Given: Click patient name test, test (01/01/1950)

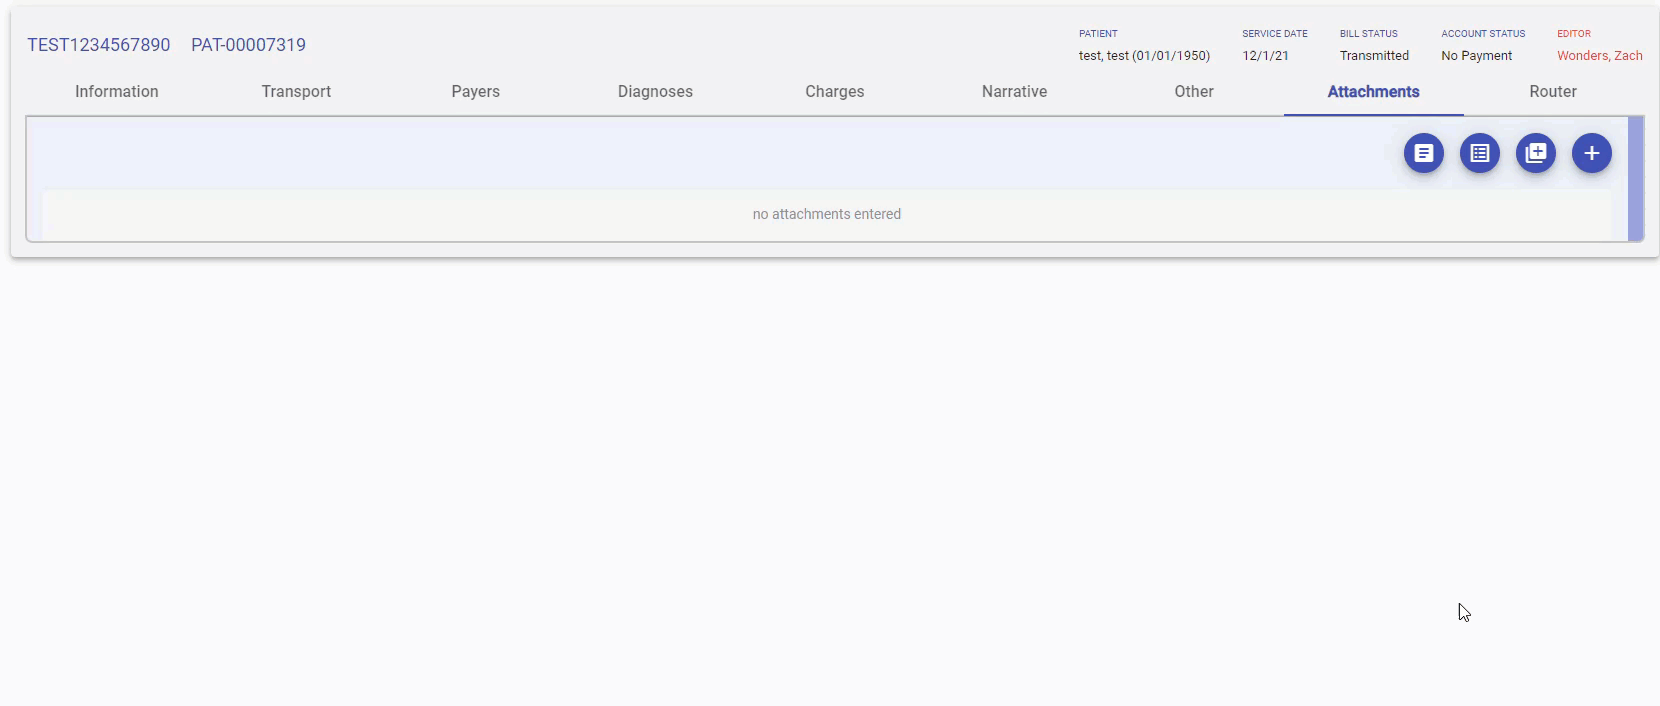Looking at the screenshot, I should point(1143,56).
